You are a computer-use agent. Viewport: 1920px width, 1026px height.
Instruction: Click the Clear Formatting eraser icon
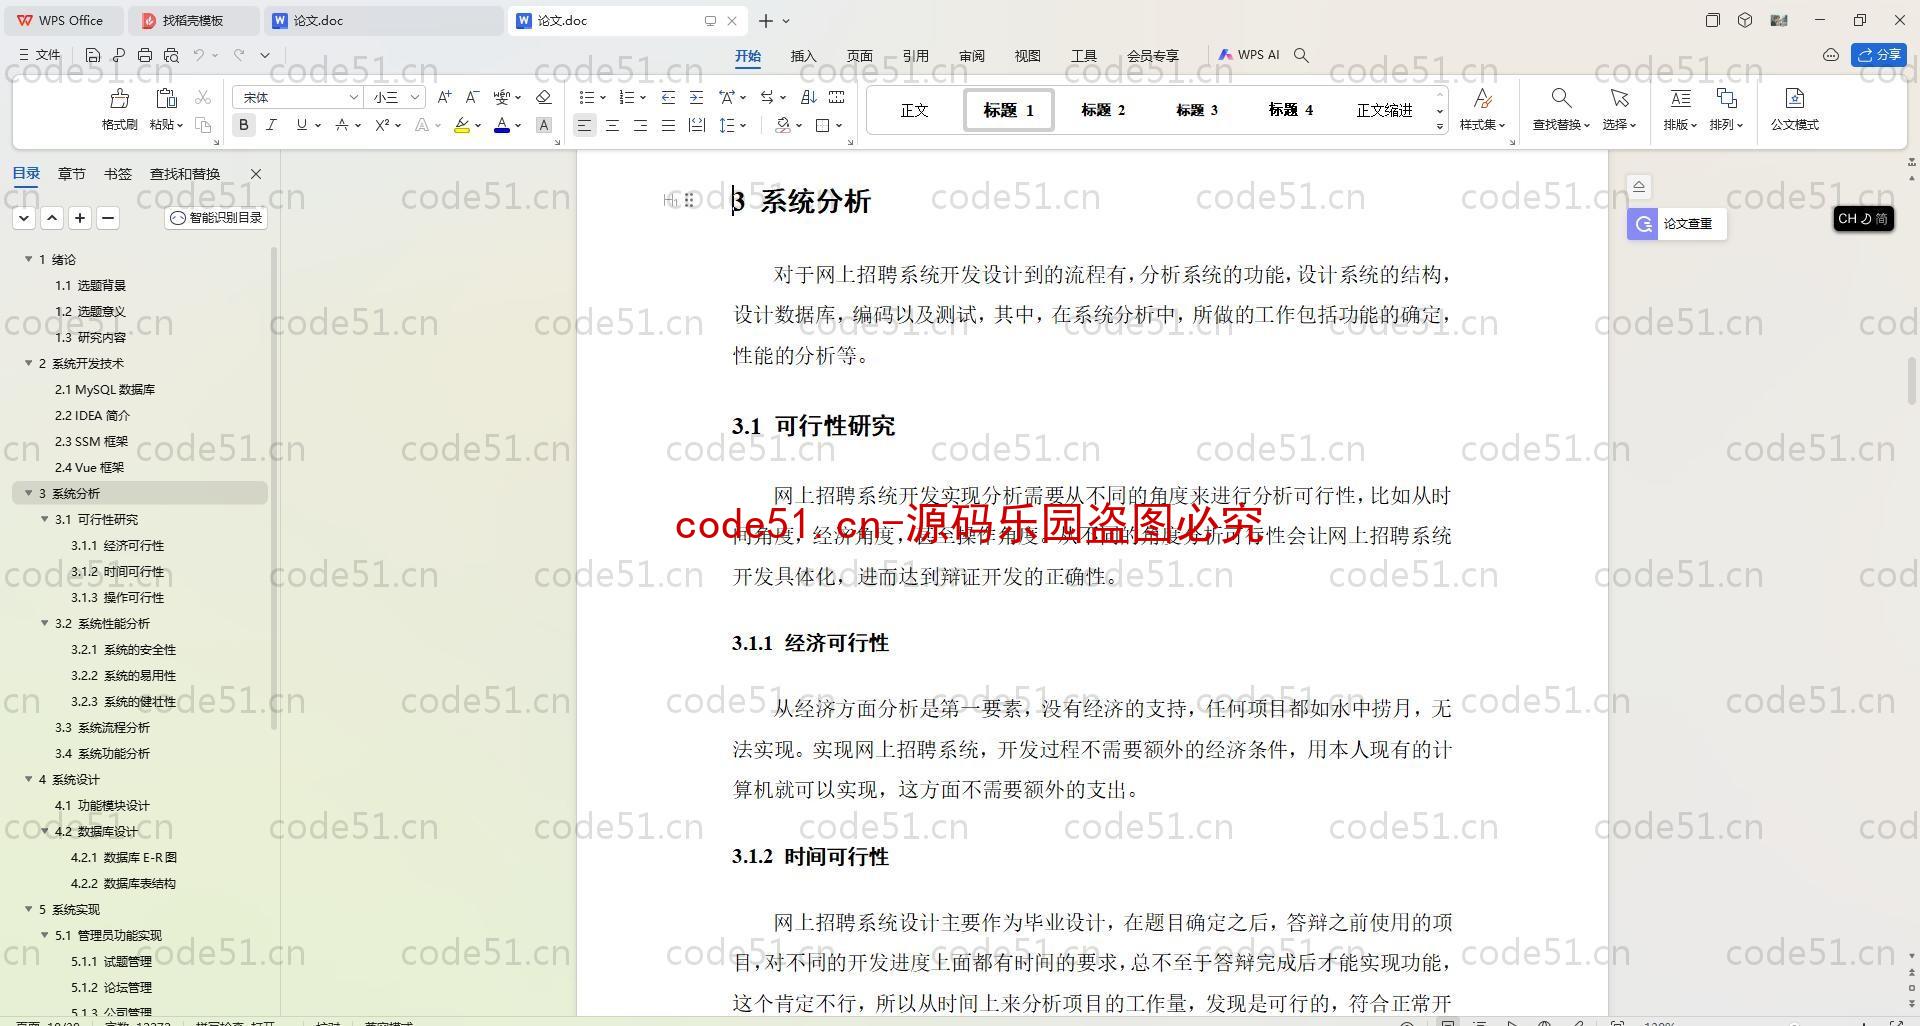pyautogui.click(x=544, y=97)
